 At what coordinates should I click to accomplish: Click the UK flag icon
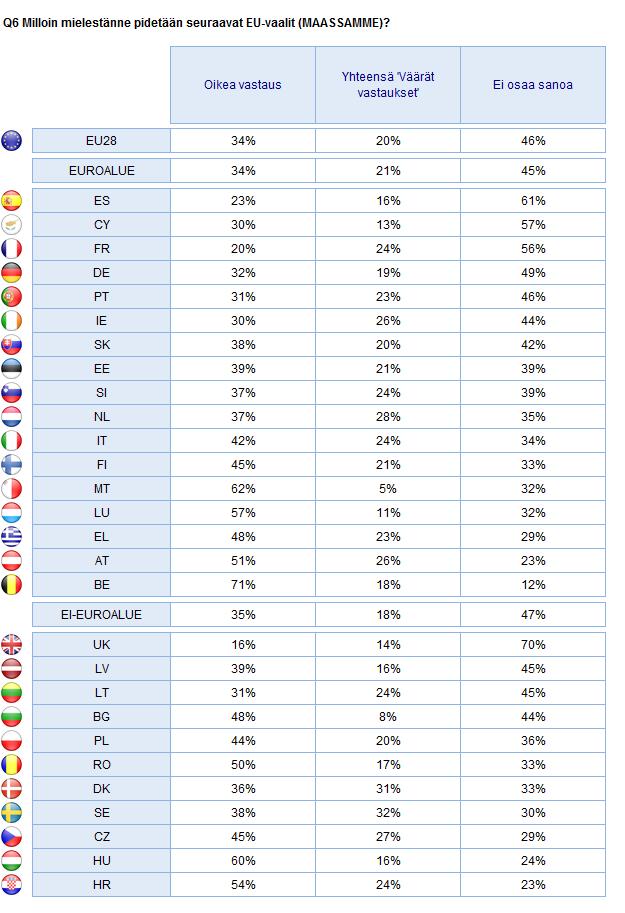(12, 645)
